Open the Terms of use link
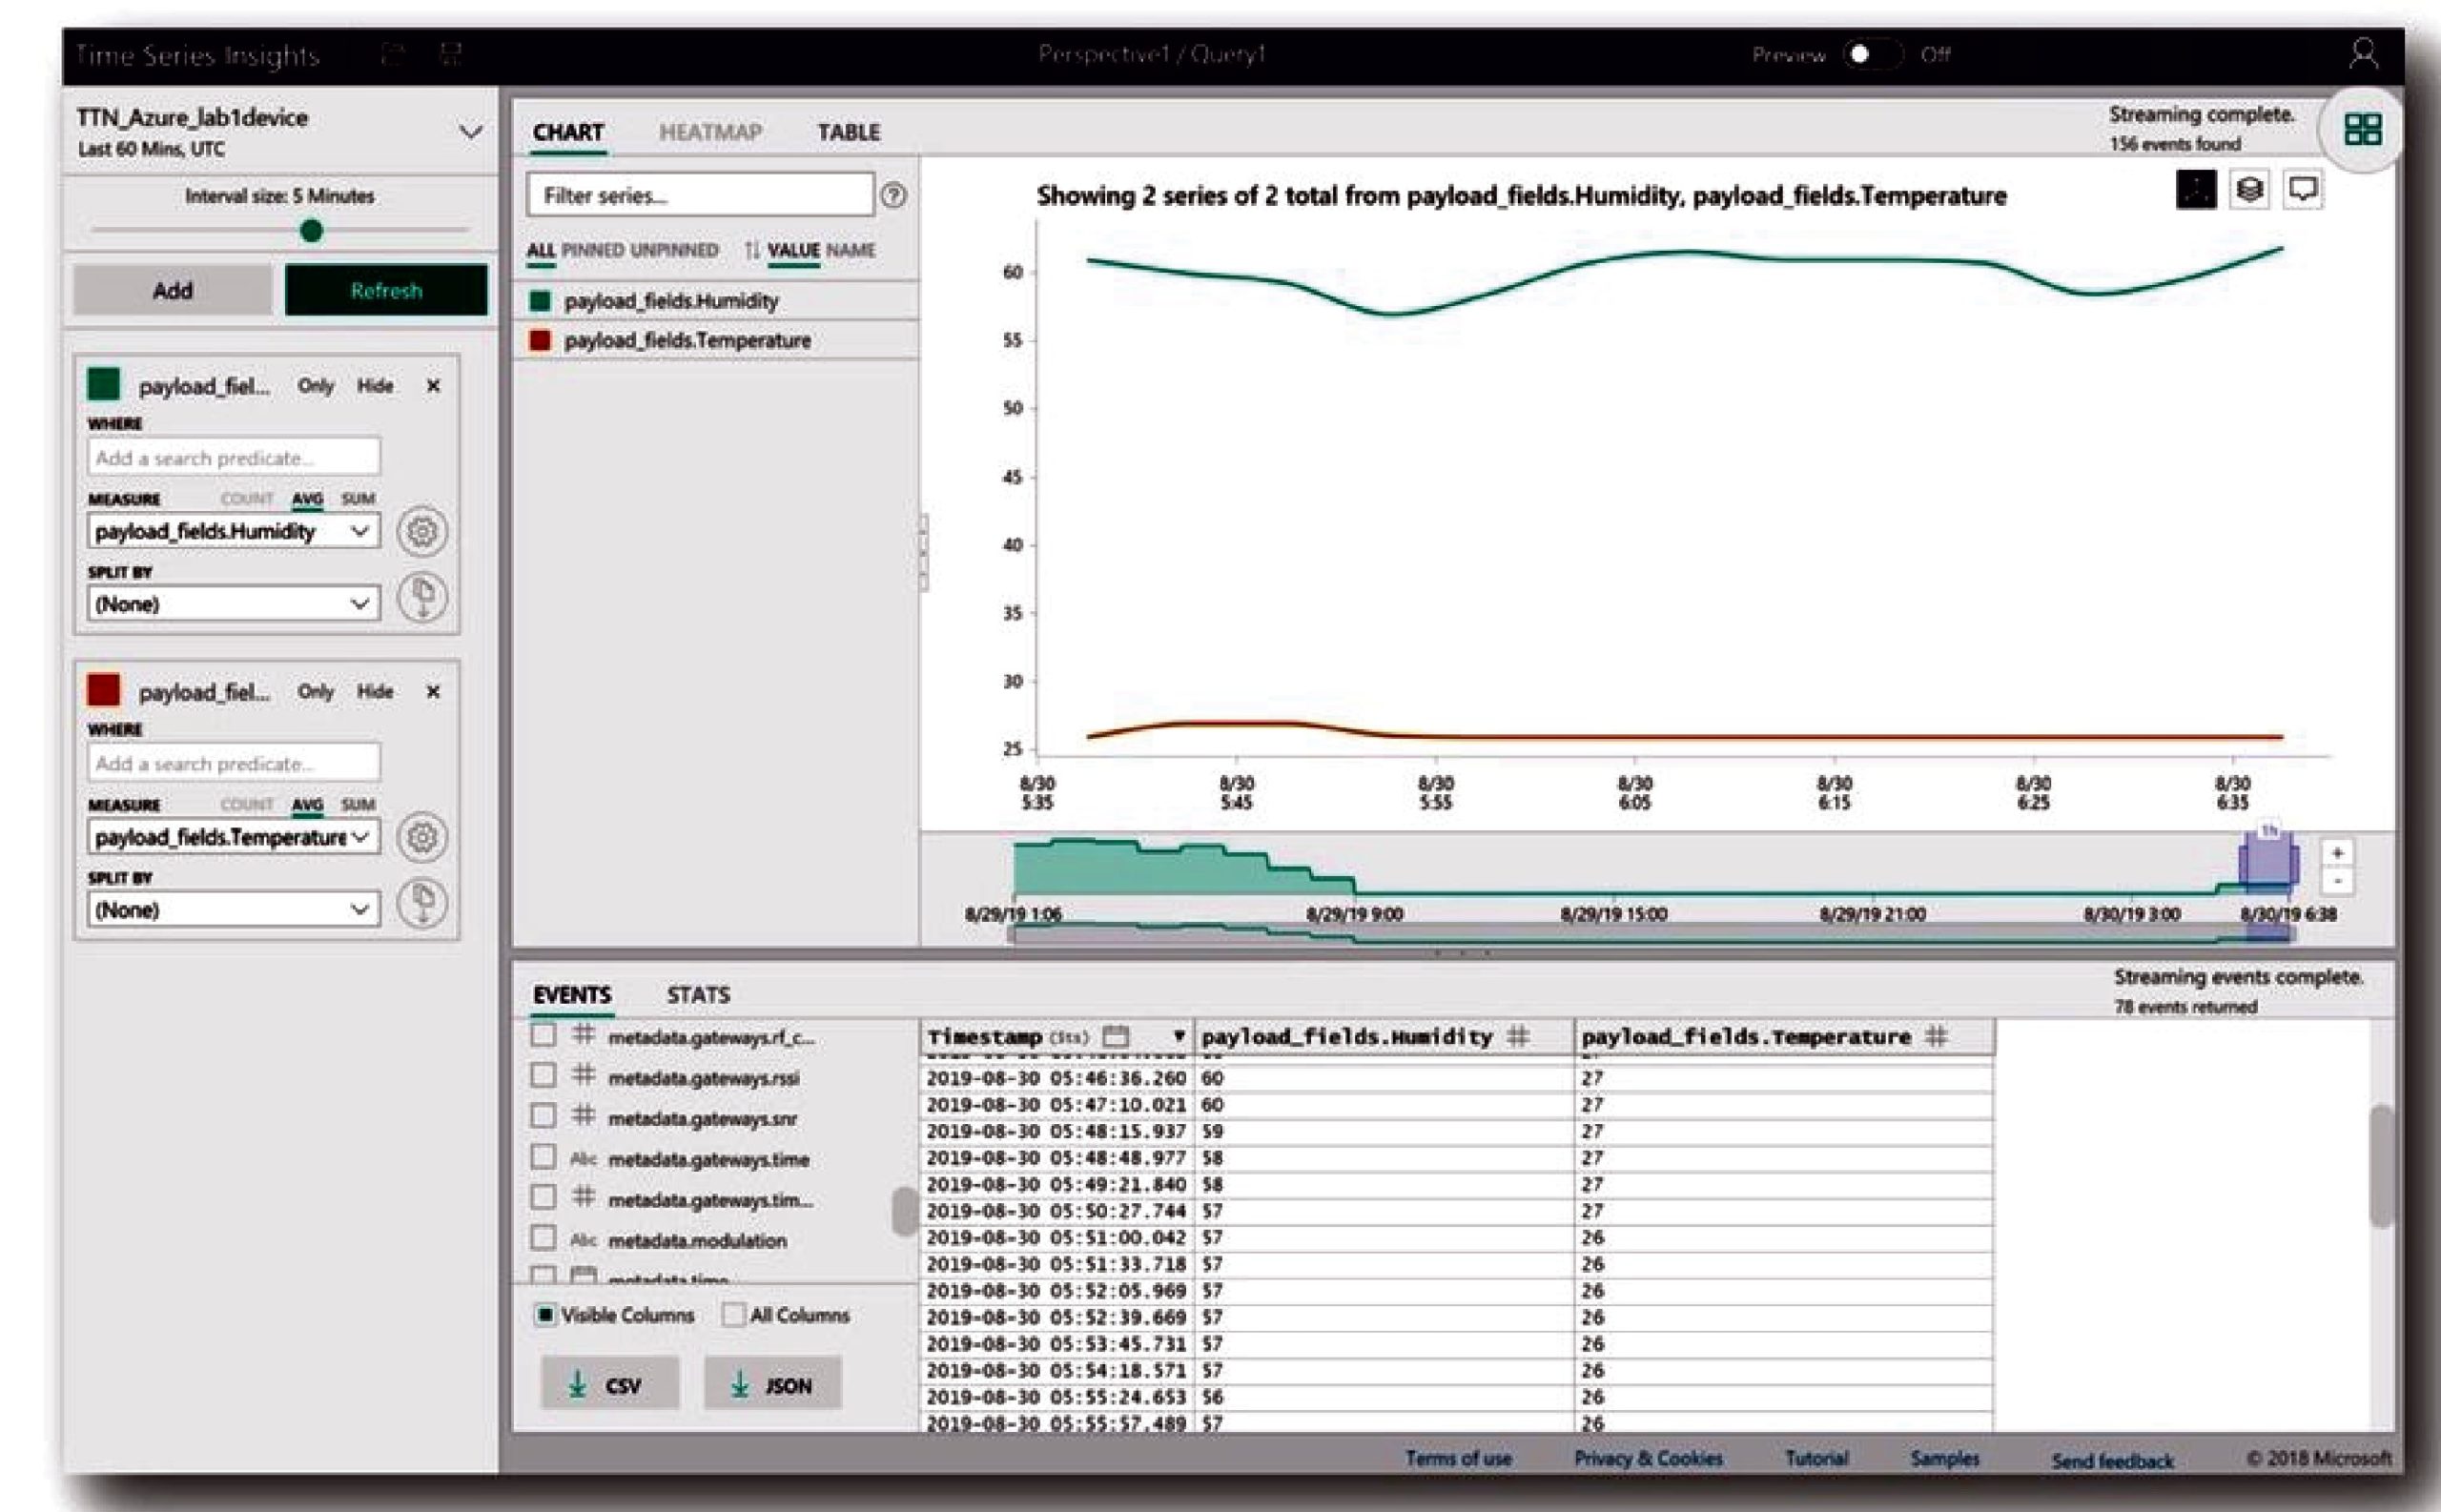2441x1512 pixels. click(x=1458, y=1459)
